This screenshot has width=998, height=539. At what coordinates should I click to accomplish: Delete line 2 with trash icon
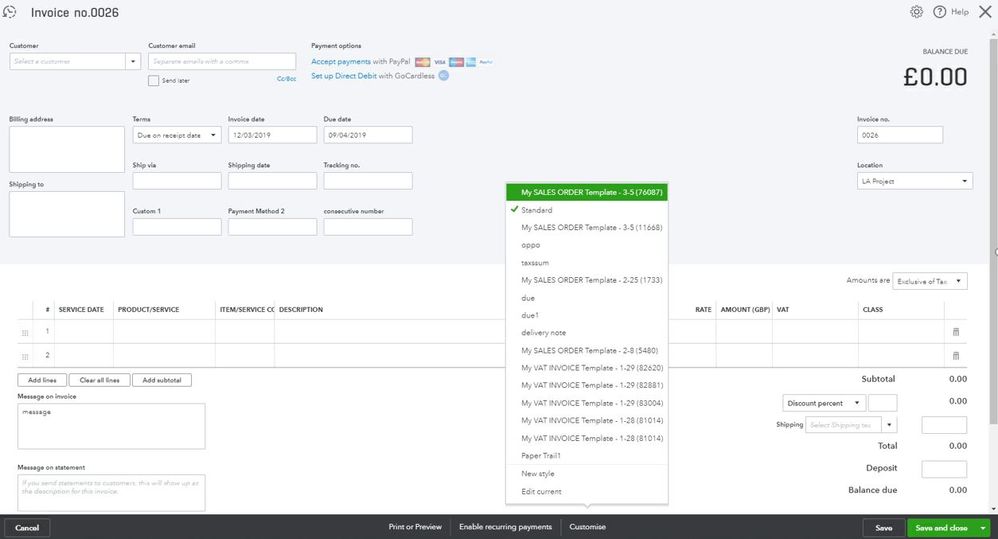tap(955, 356)
